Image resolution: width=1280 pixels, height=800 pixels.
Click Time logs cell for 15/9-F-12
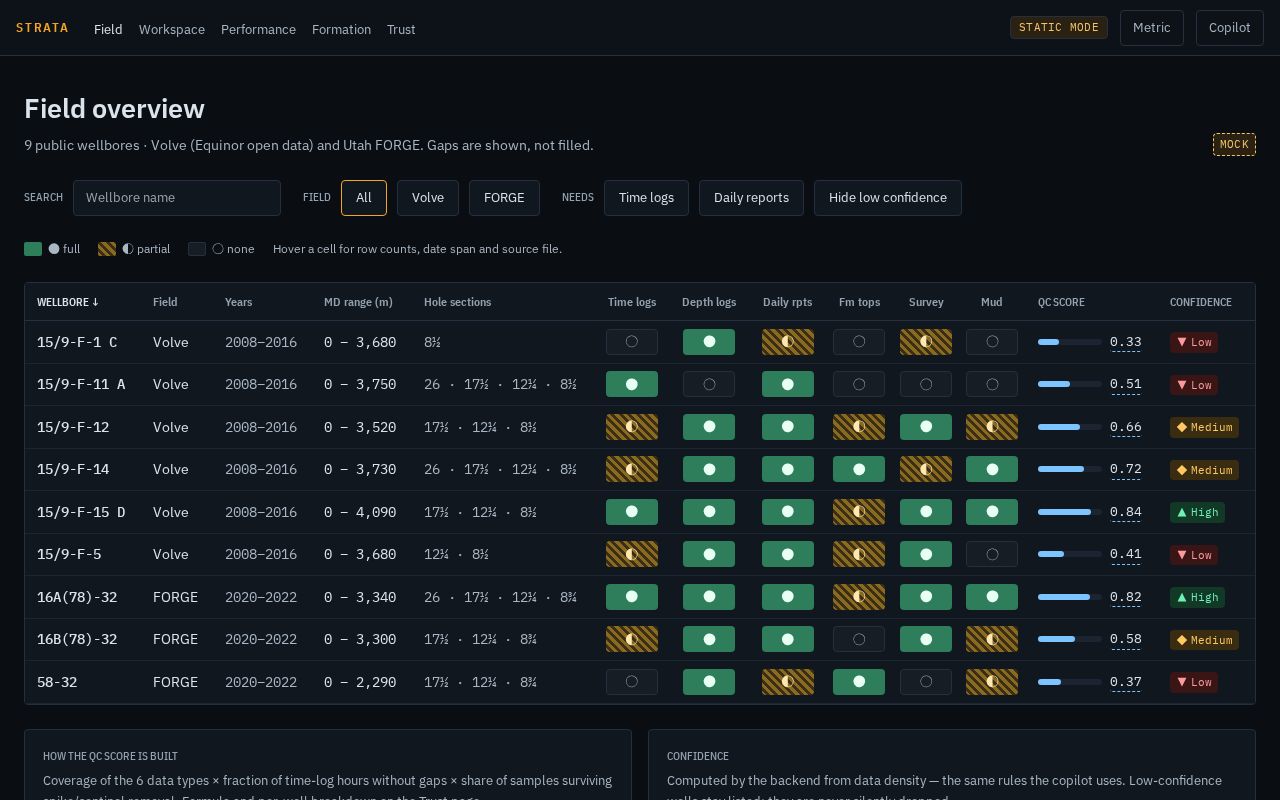pos(632,427)
